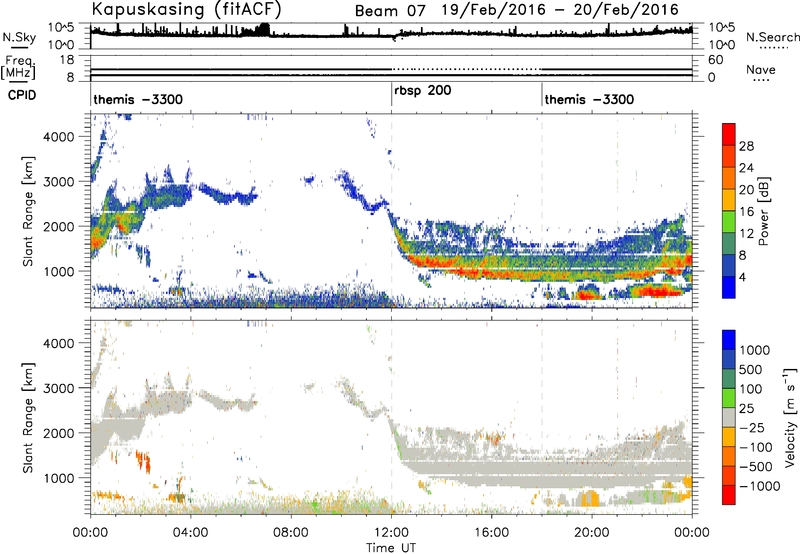This screenshot has height=554, width=800.
Task: Click the '60' Nave axis tick
Action: (x=715, y=60)
